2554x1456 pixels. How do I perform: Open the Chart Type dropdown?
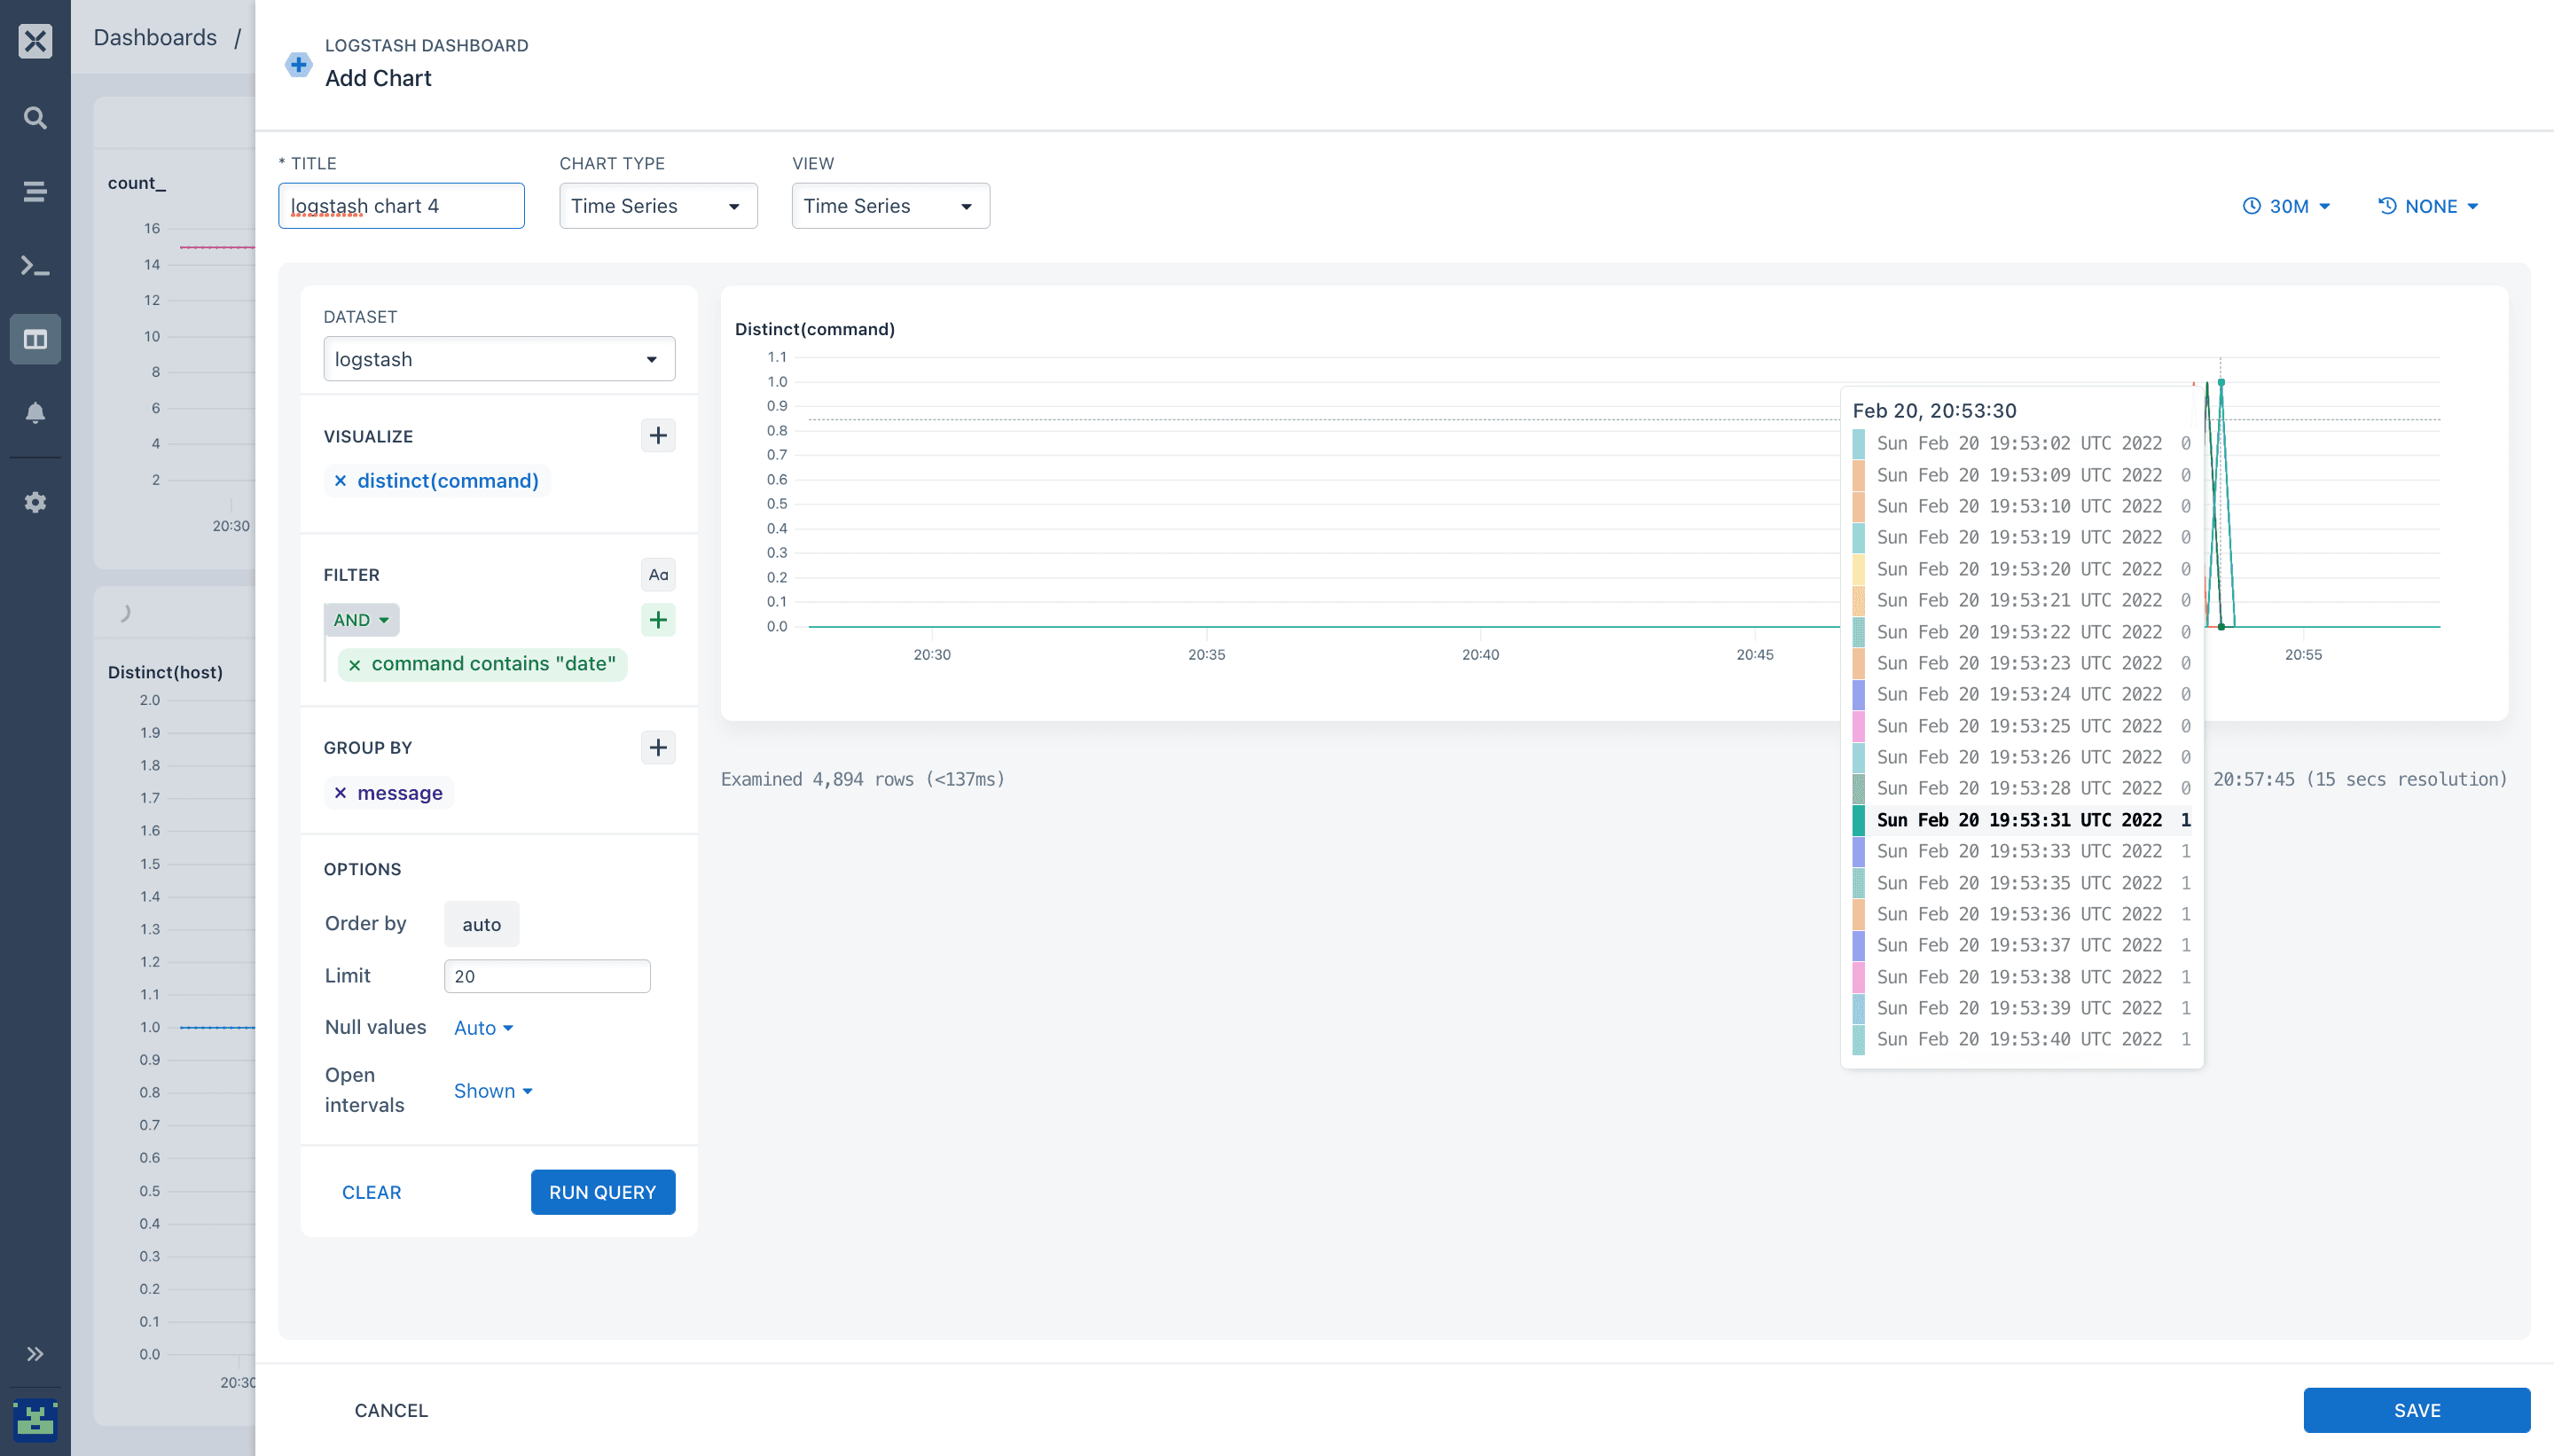(657, 206)
